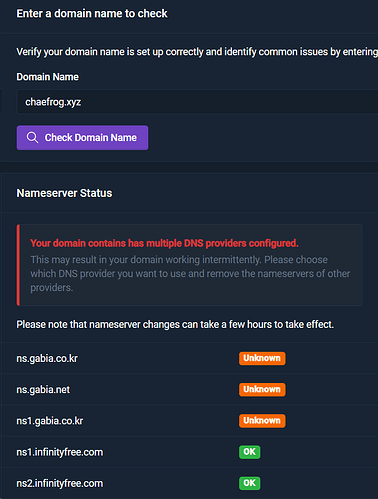This screenshot has height=499, width=378.
Task: Click the OK badge for ns1.infinityfree.com
Action: (x=249, y=452)
